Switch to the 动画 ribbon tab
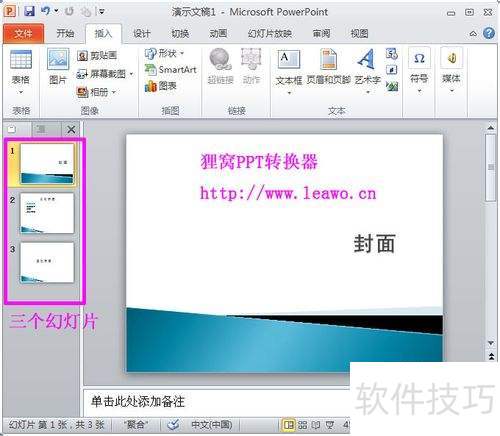Viewport: 500px width, 436px height. [218, 33]
